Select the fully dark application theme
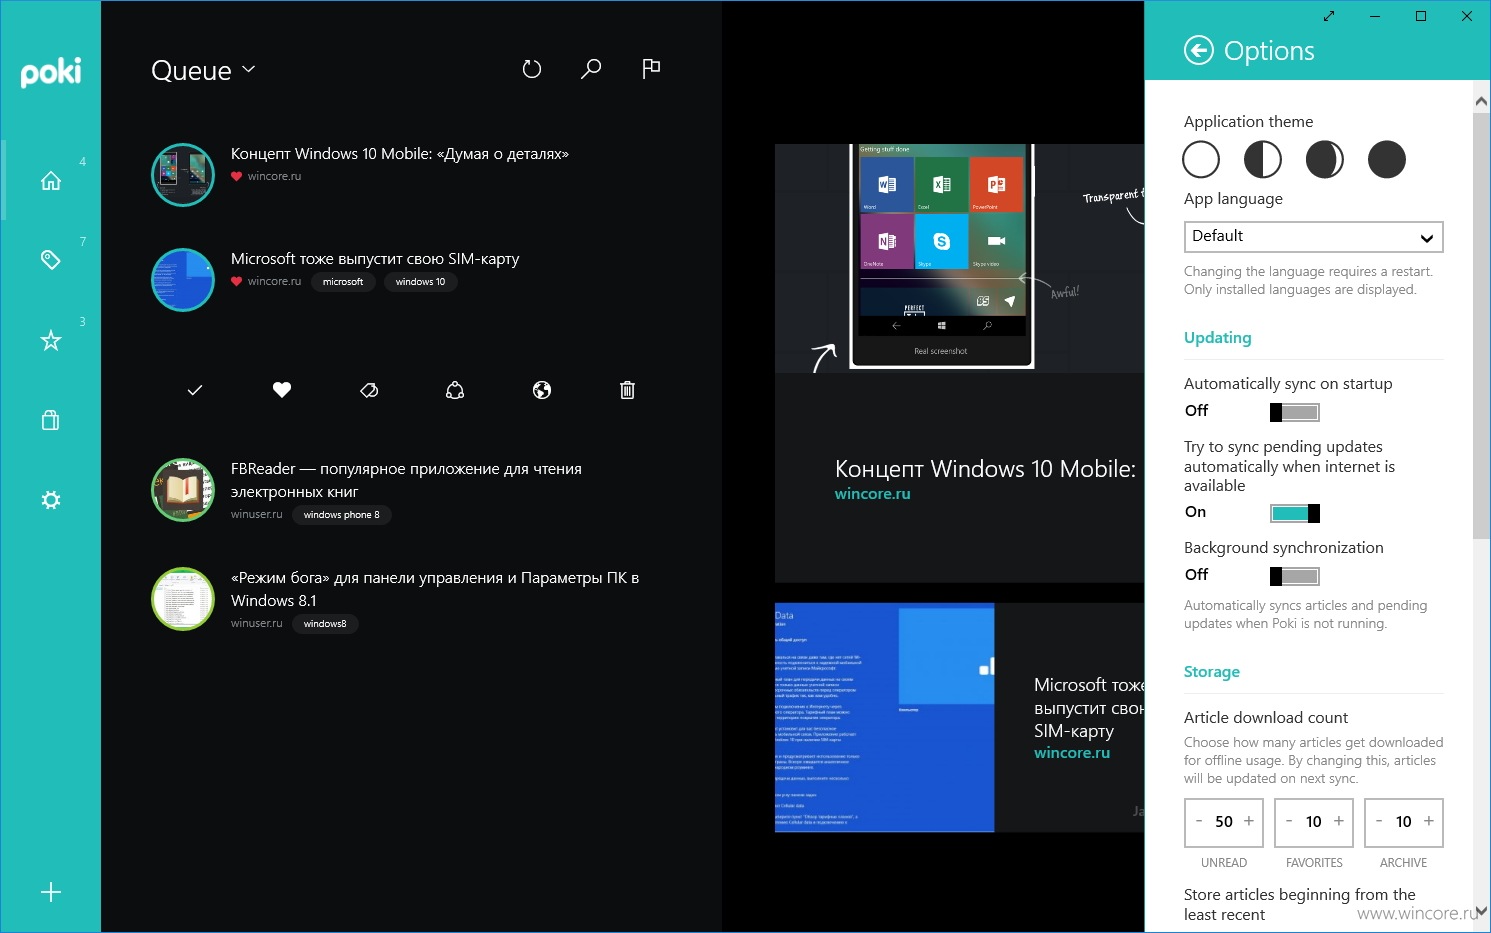Viewport: 1491px width, 933px height. [1387, 159]
